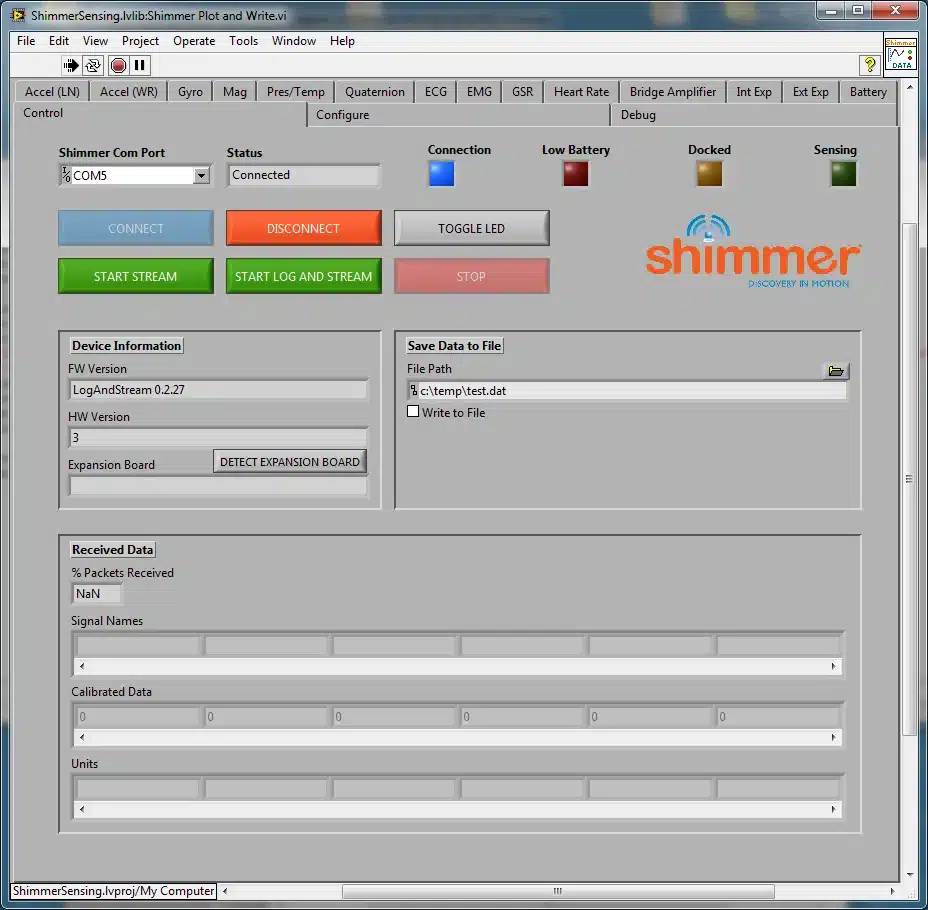Click the Abort Execution red stop icon
Screen dimensions: 928x910
[118, 65]
